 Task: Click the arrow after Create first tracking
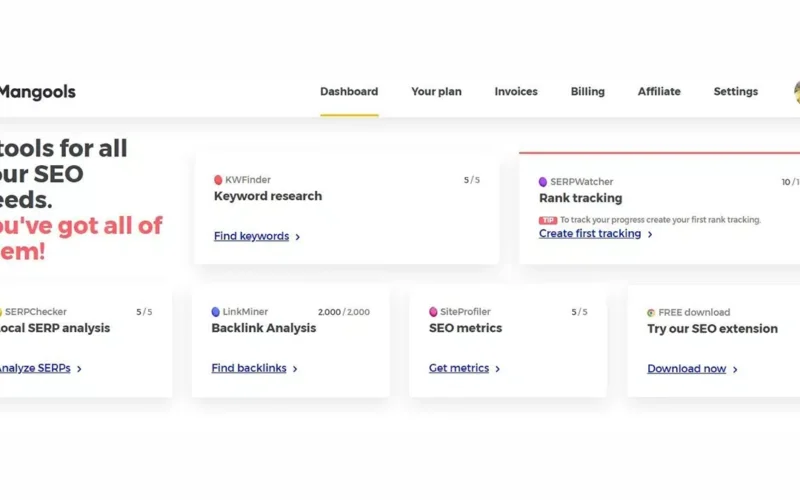pyautogui.click(x=650, y=234)
